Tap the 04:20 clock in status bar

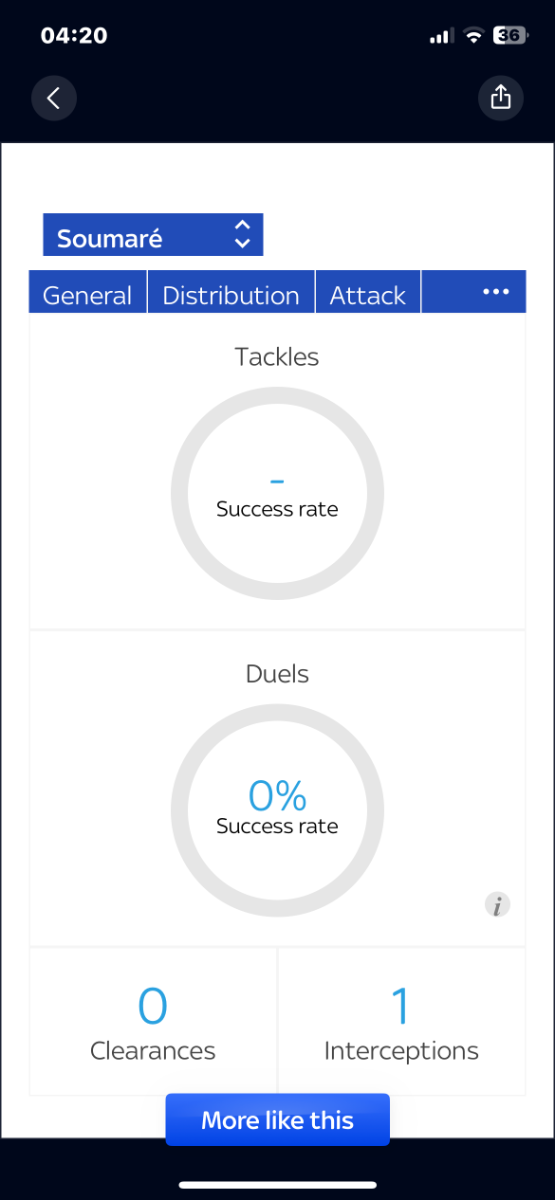(x=74, y=36)
